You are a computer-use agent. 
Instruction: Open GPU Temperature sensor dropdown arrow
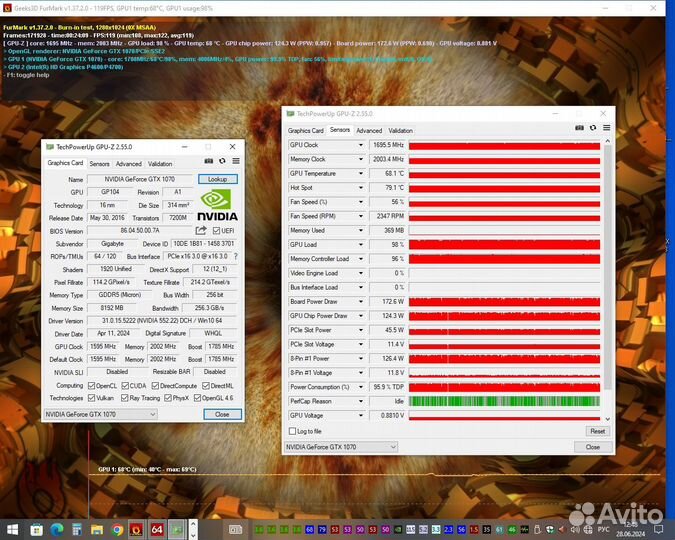pos(361,174)
